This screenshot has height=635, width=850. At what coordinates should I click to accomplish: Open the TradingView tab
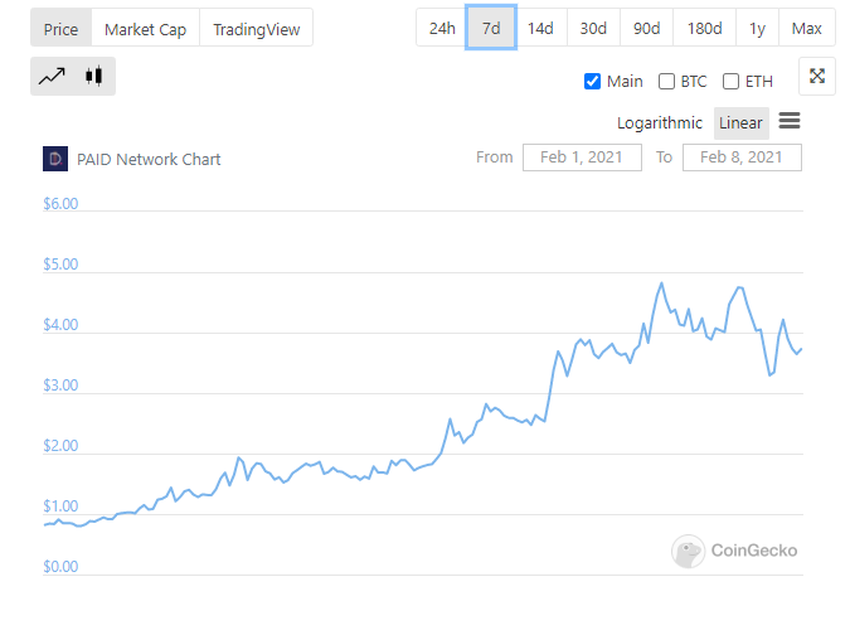[256, 29]
